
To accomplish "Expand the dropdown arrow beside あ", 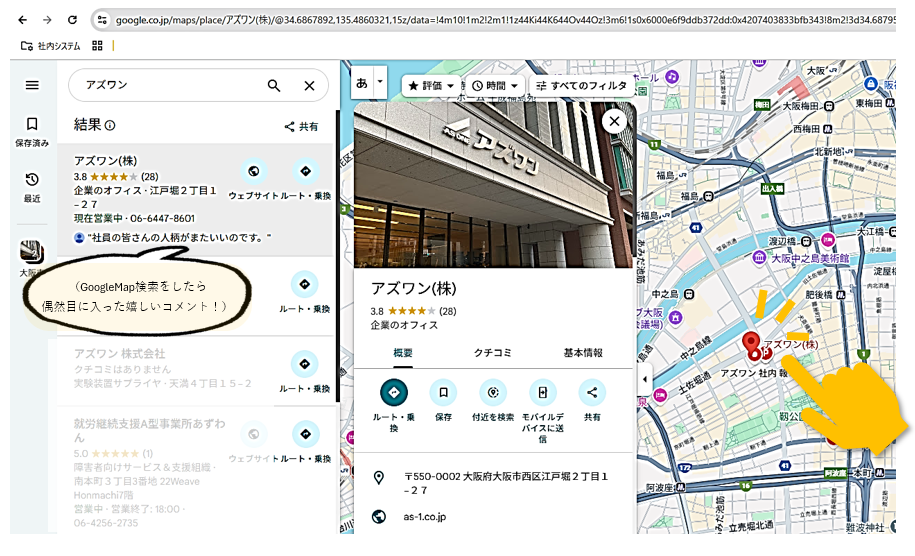I will 380,82.
